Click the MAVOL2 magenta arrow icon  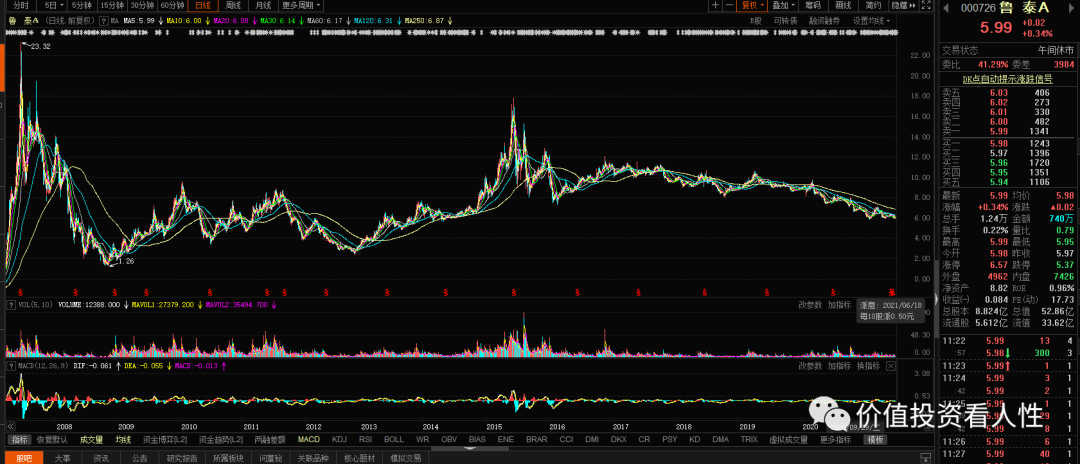click(x=274, y=304)
